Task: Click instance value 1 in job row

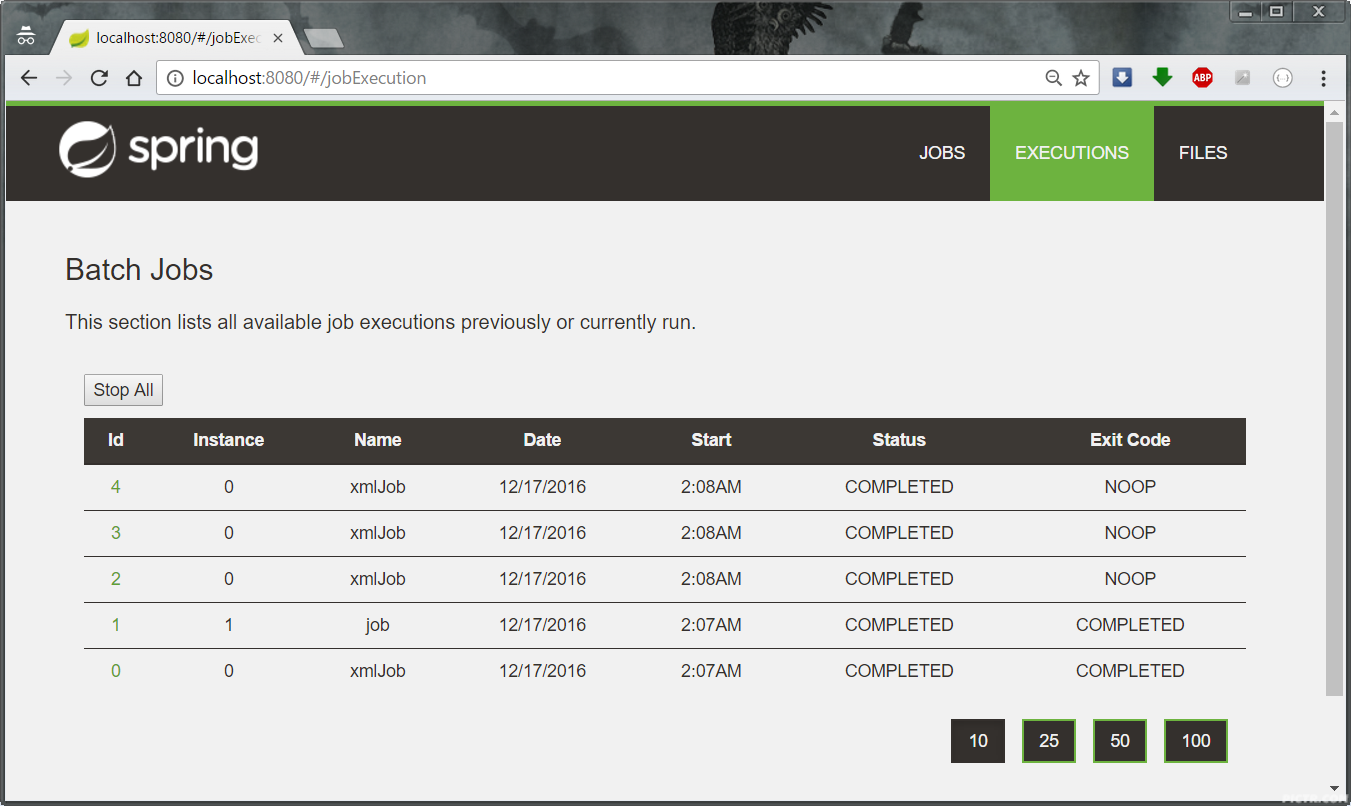Action: click(x=229, y=625)
